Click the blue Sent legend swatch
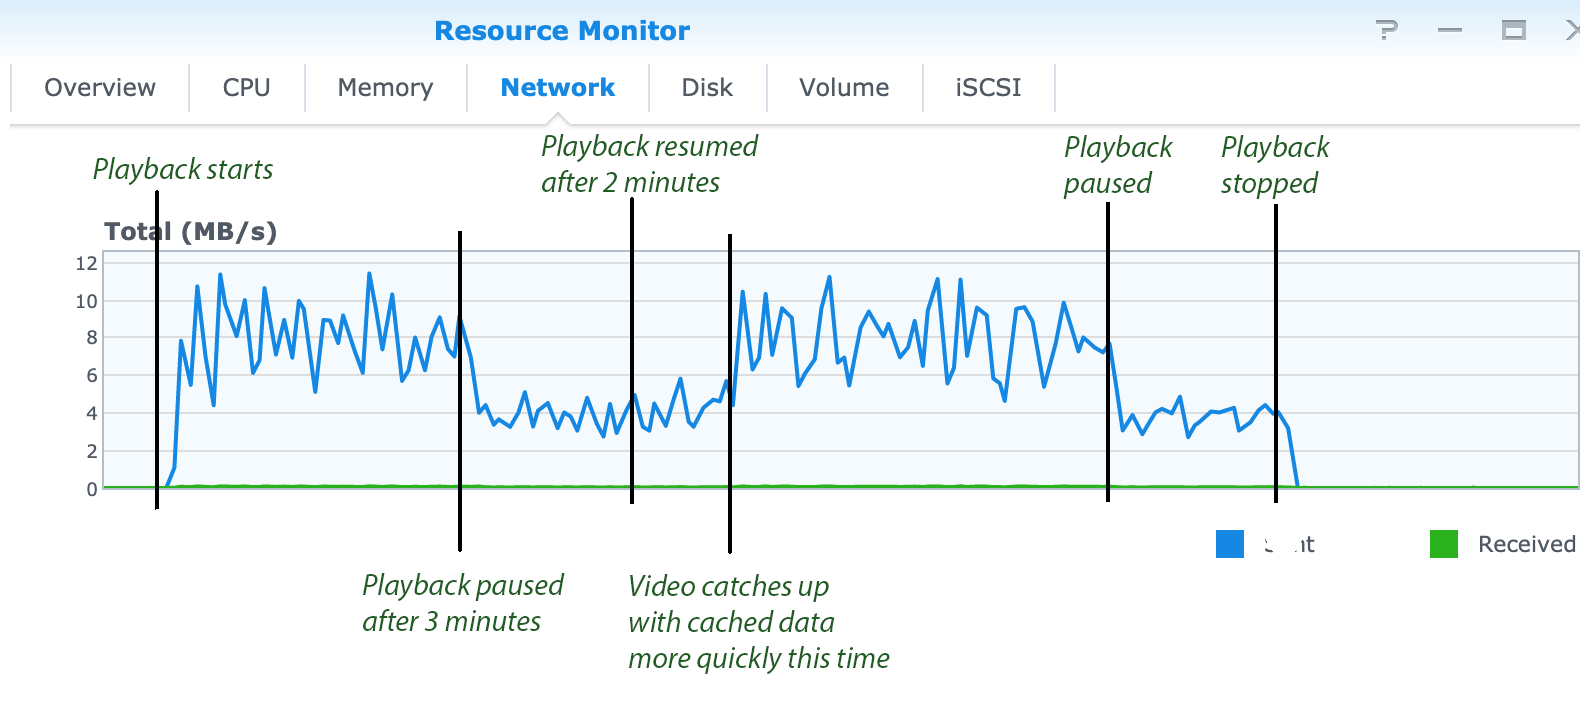 click(x=1229, y=544)
